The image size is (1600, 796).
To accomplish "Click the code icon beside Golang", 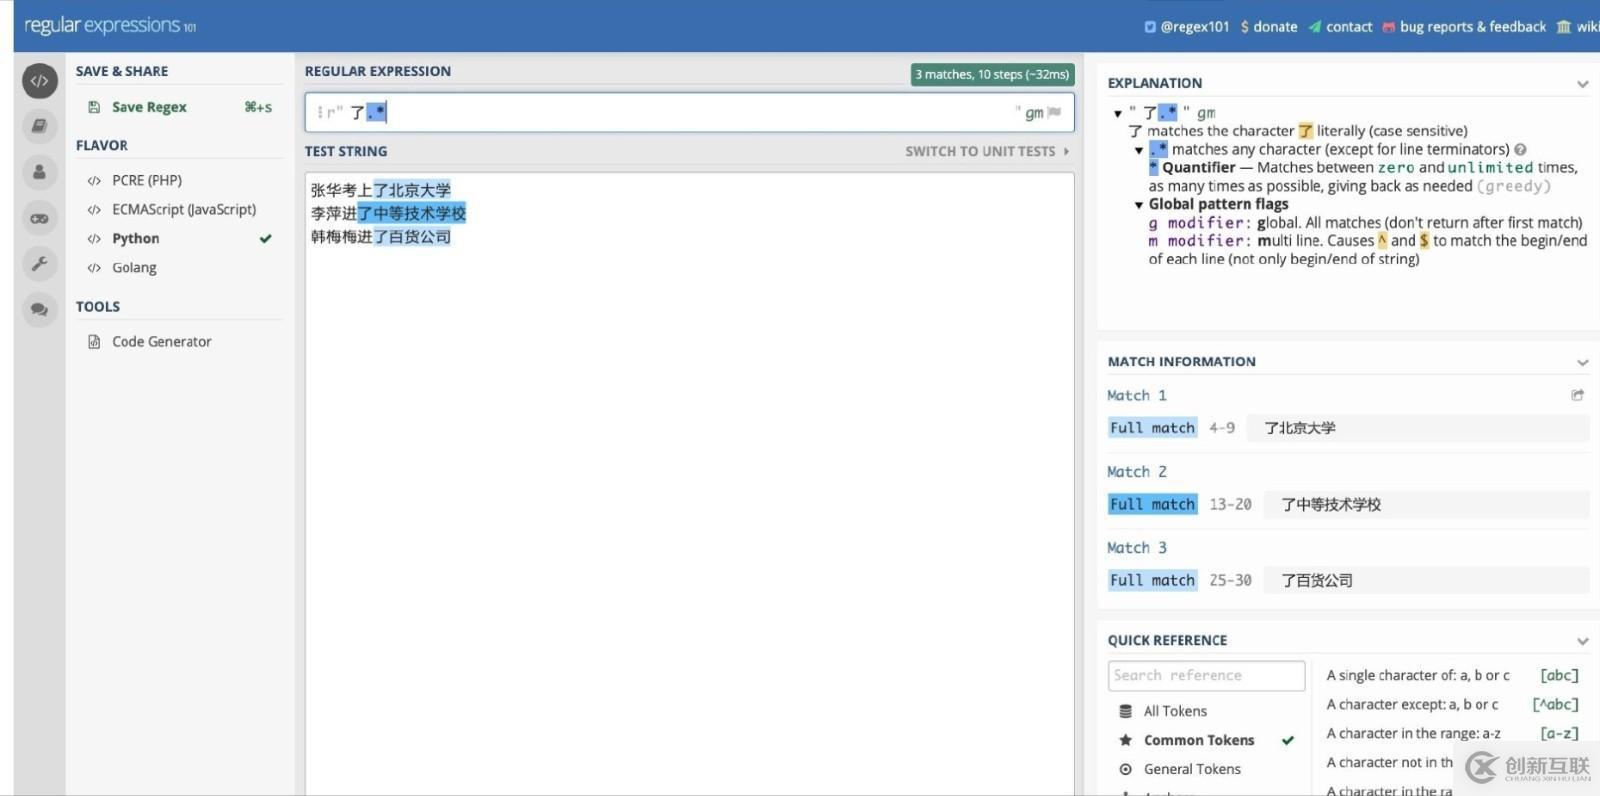I will pos(94,268).
